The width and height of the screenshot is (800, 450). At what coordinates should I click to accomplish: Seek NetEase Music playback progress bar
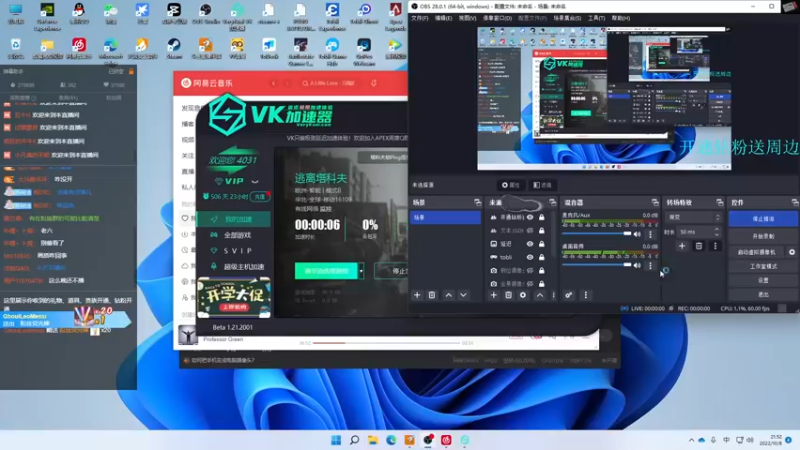(x=388, y=343)
